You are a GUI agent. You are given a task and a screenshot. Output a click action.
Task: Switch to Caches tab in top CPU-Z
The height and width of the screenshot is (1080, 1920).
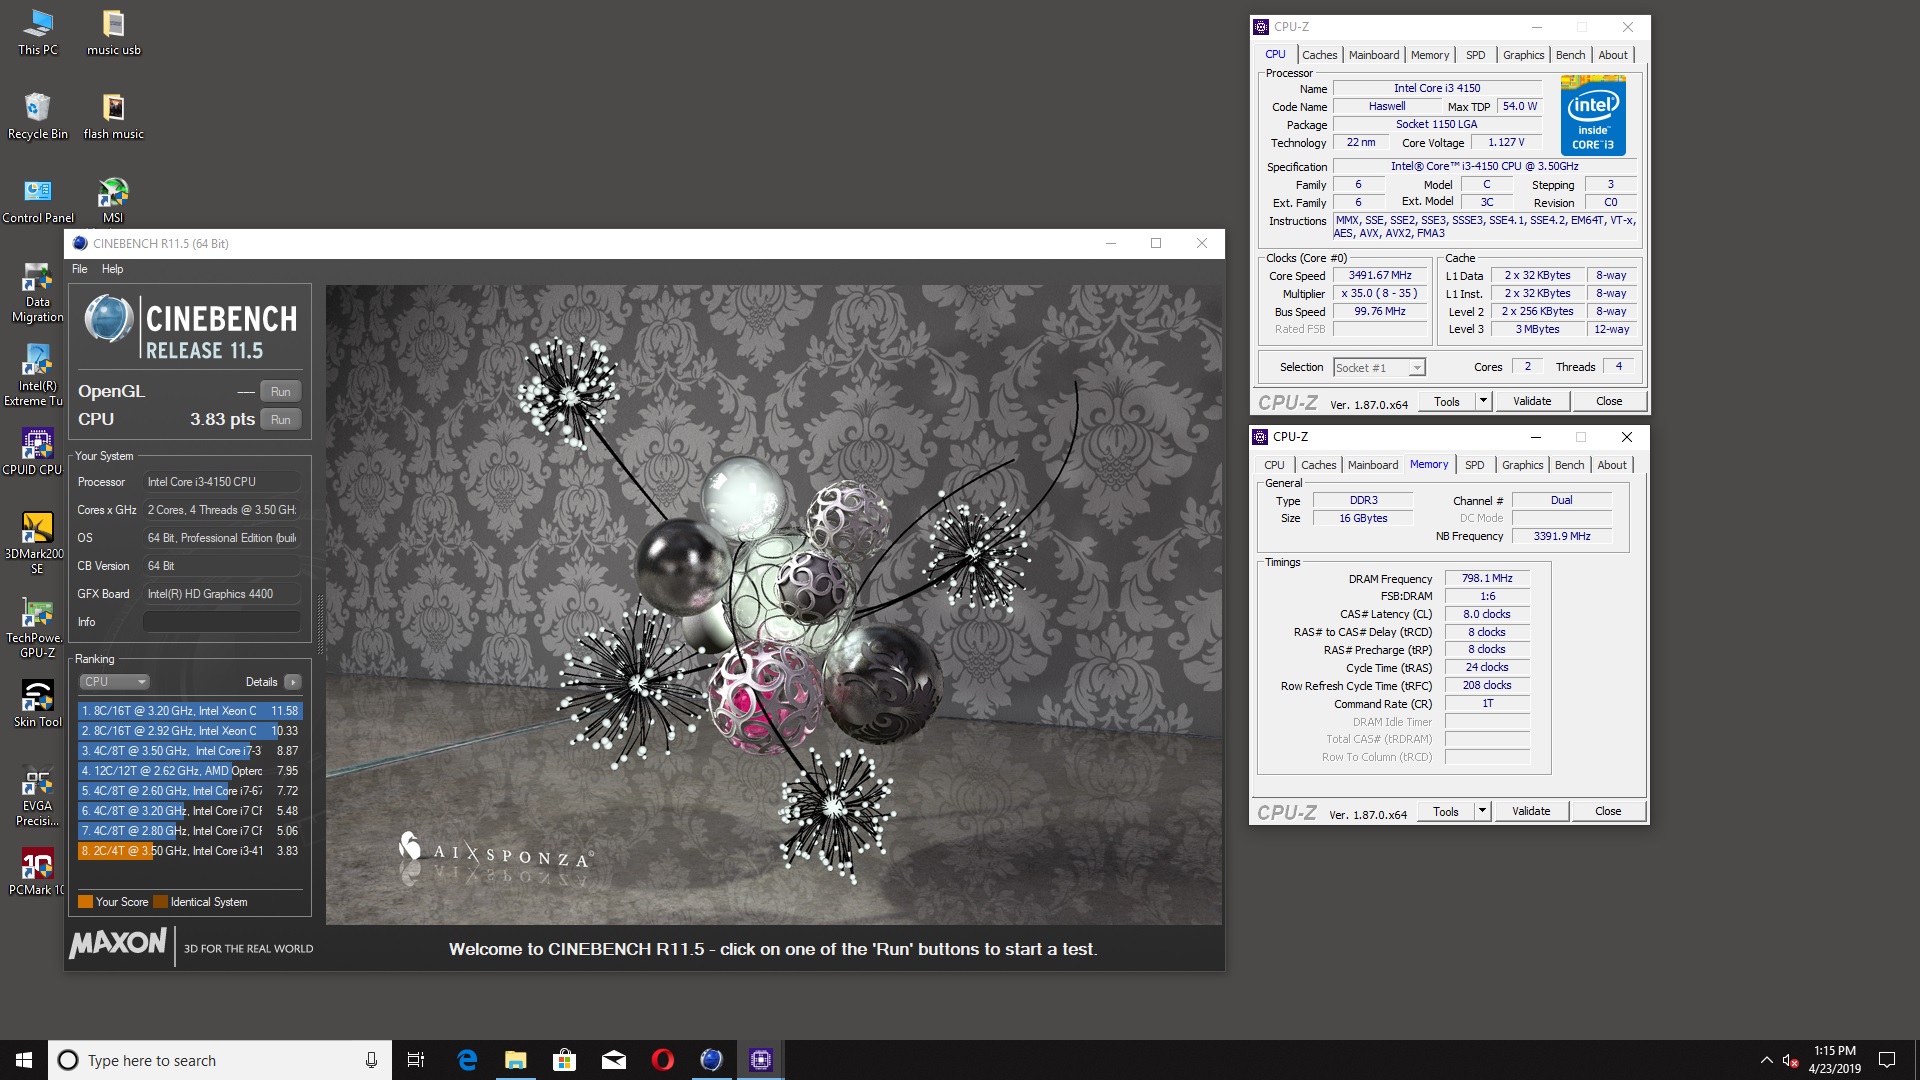1319,55
